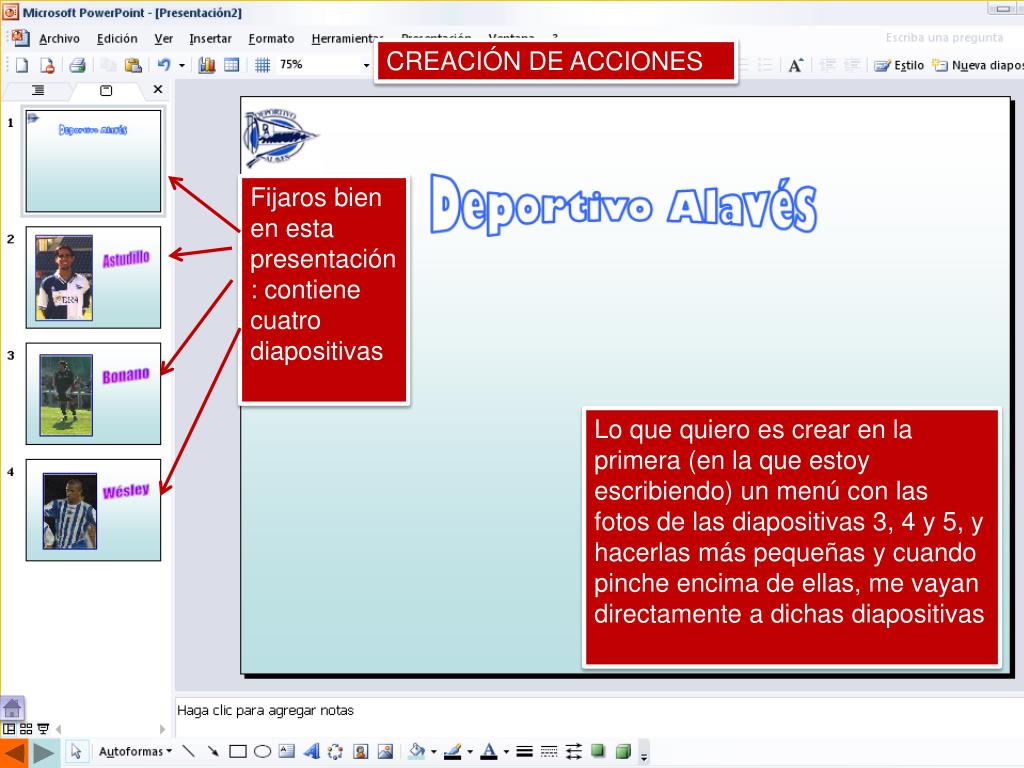
Task: Apply fill color with paint bucket
Action: coord(416,751)
